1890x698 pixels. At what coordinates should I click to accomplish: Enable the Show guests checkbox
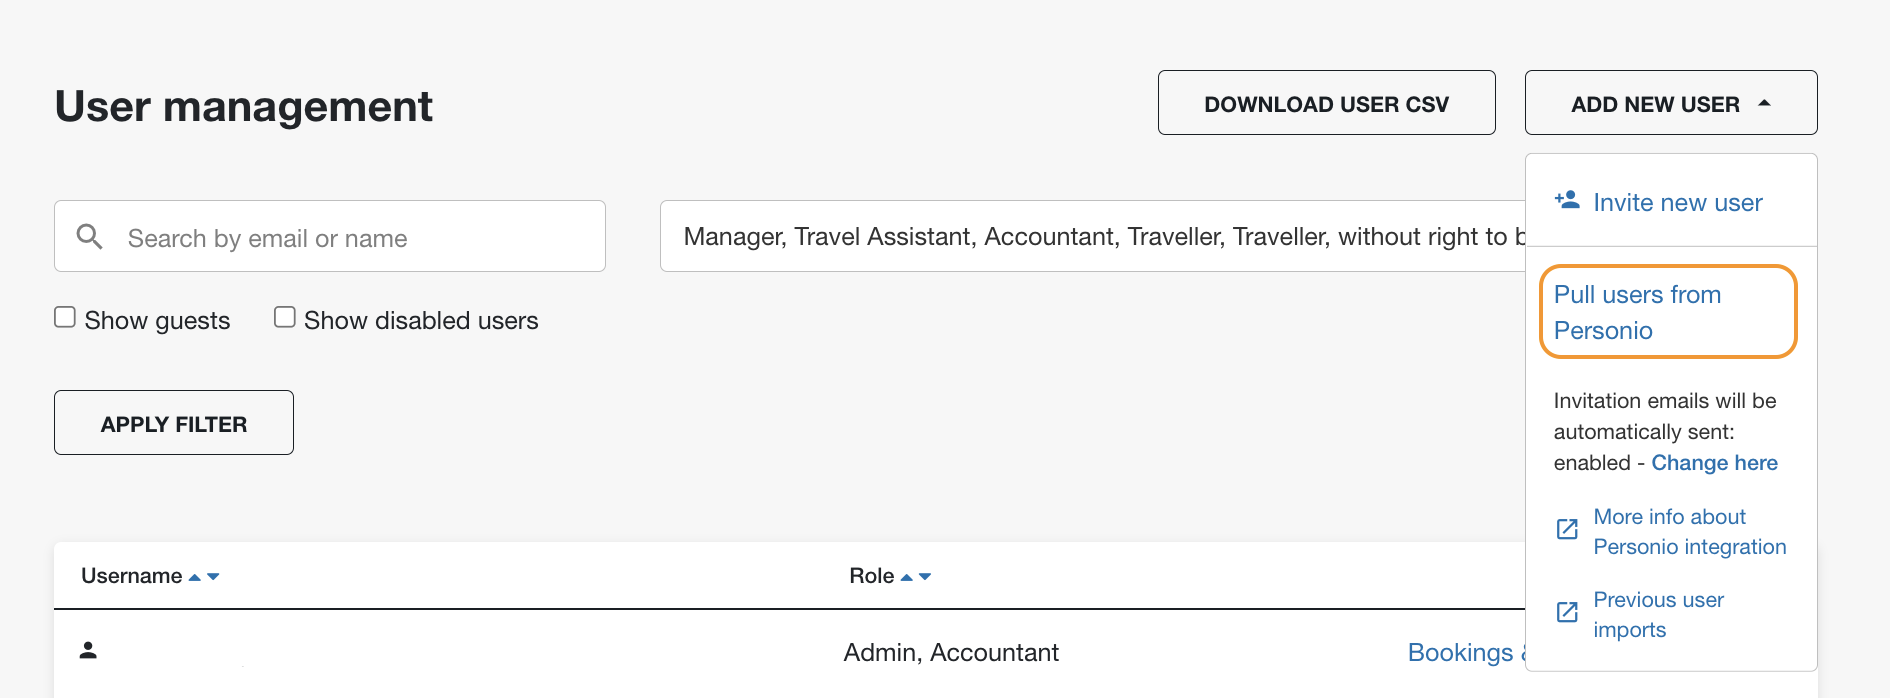[x=65, y=317]
